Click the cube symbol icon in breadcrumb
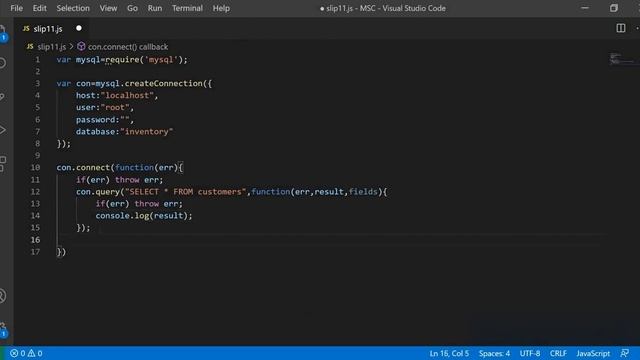 (x=81, y=47)
